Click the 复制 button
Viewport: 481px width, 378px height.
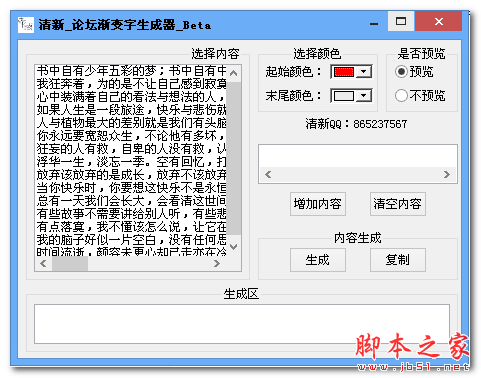pos(397,260)
